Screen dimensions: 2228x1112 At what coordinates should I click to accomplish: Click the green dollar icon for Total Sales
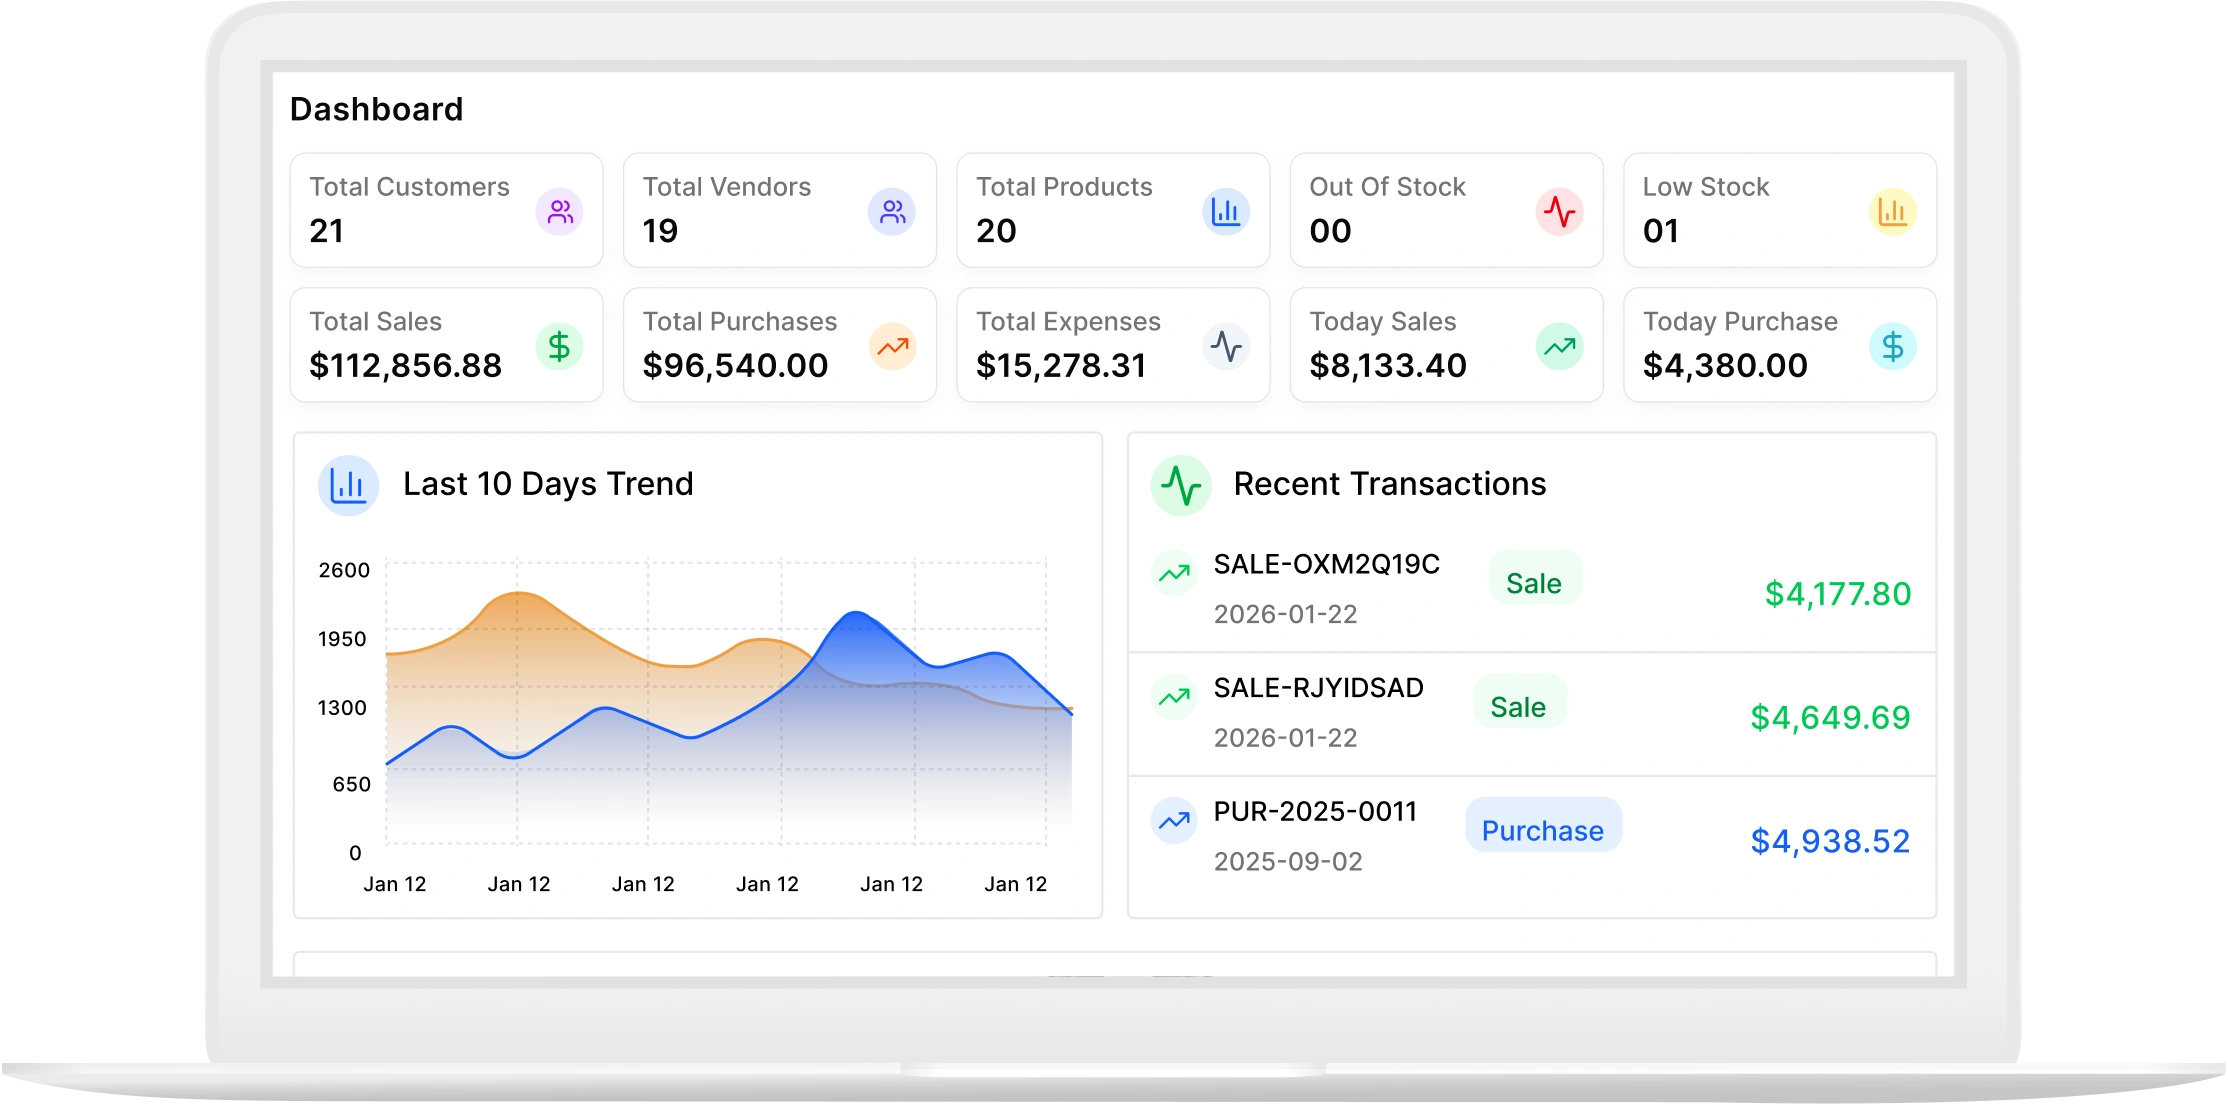[560, 347]
